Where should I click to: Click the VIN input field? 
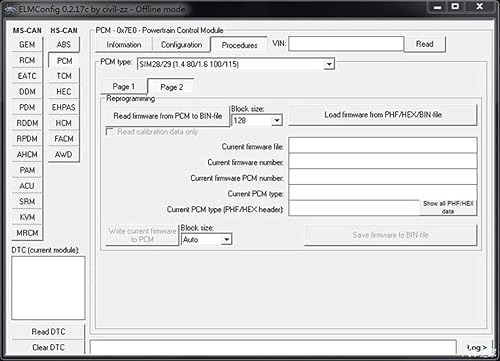[346, 44]
